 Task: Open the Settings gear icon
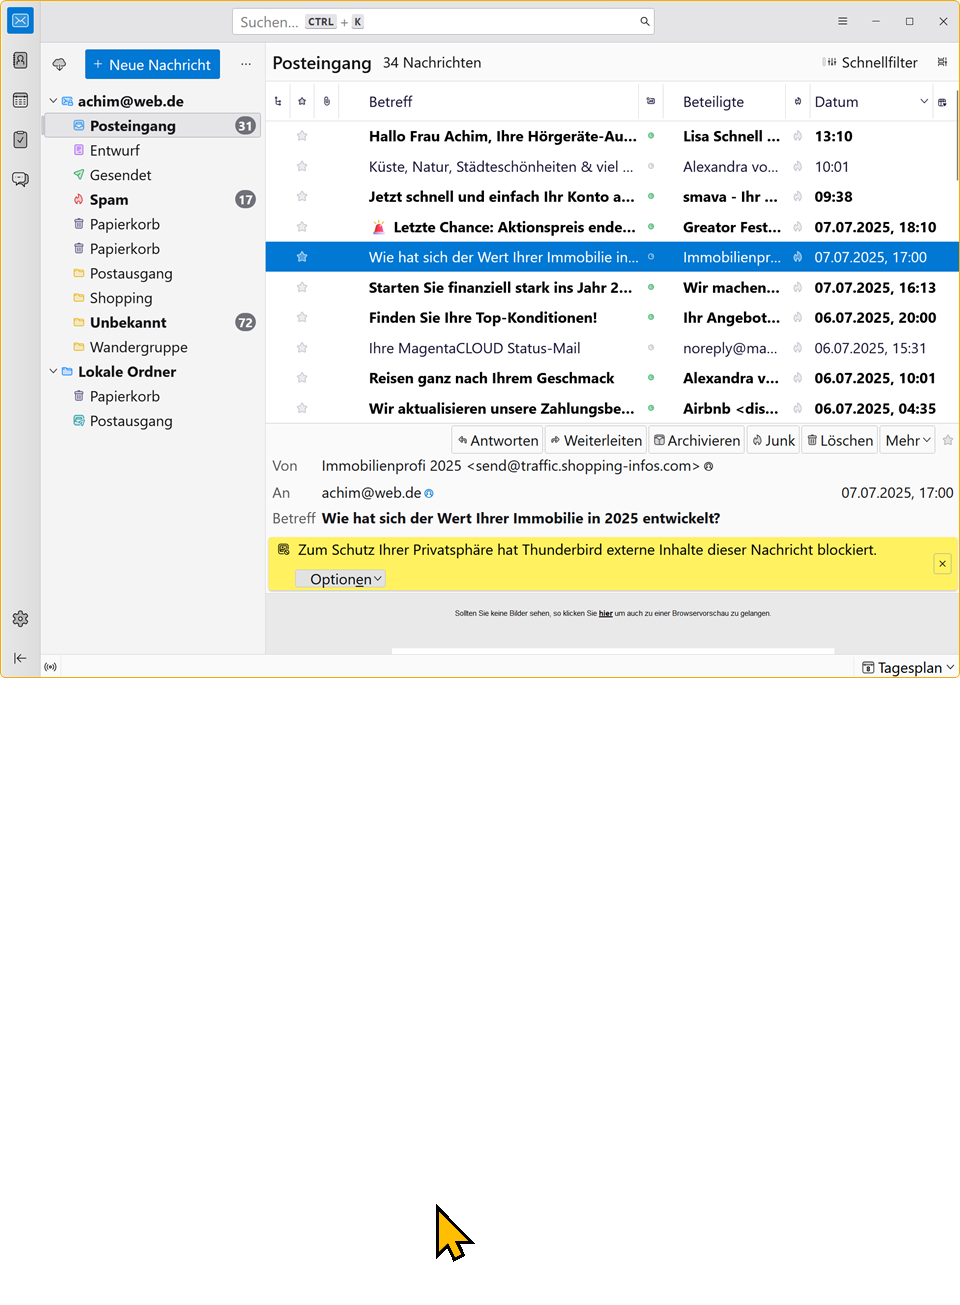tap(20, 619)
